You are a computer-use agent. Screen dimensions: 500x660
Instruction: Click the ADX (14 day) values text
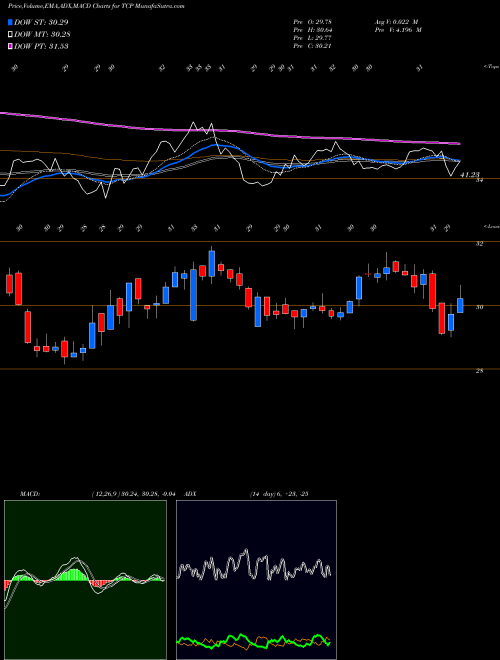point(279,494)
